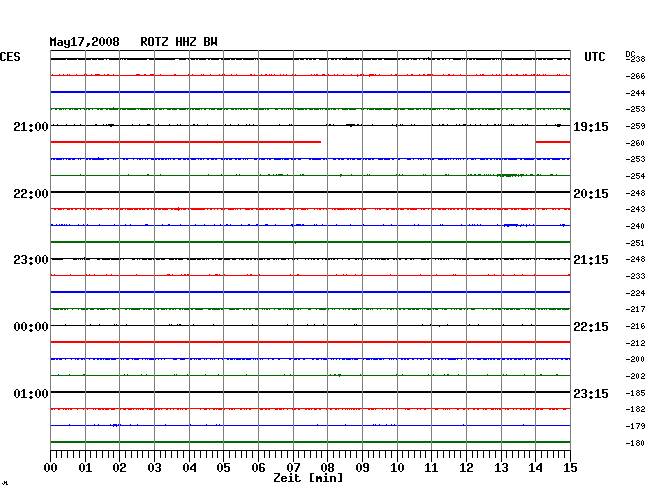This screenshot has width=650, height=494.
Task: Click the 21:15 UTC time label
Action: 591,260
